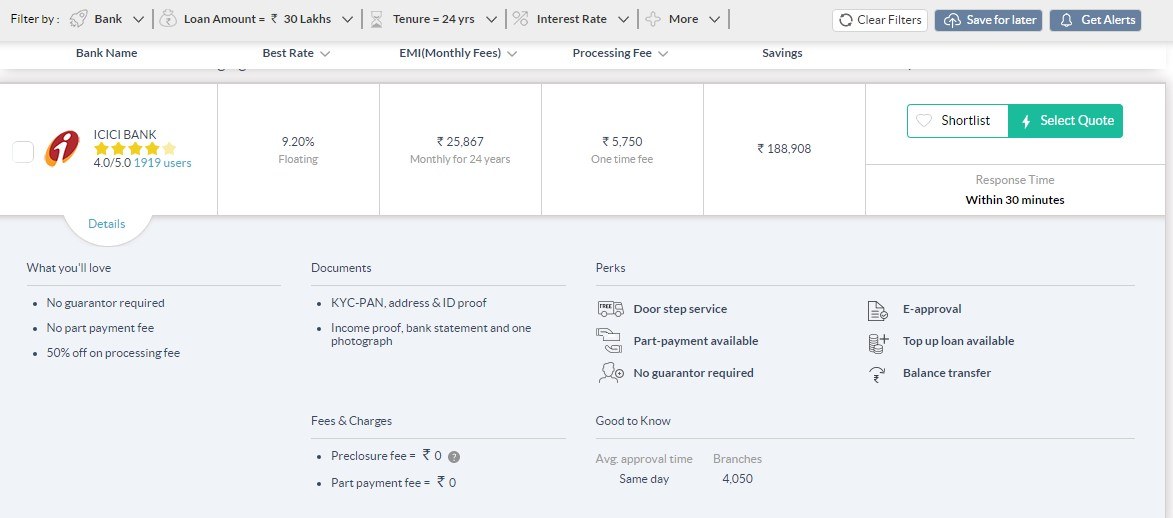Click the No guarantor required perk icon
This screenshot has width=1173, height=518.
click(610, 373)
